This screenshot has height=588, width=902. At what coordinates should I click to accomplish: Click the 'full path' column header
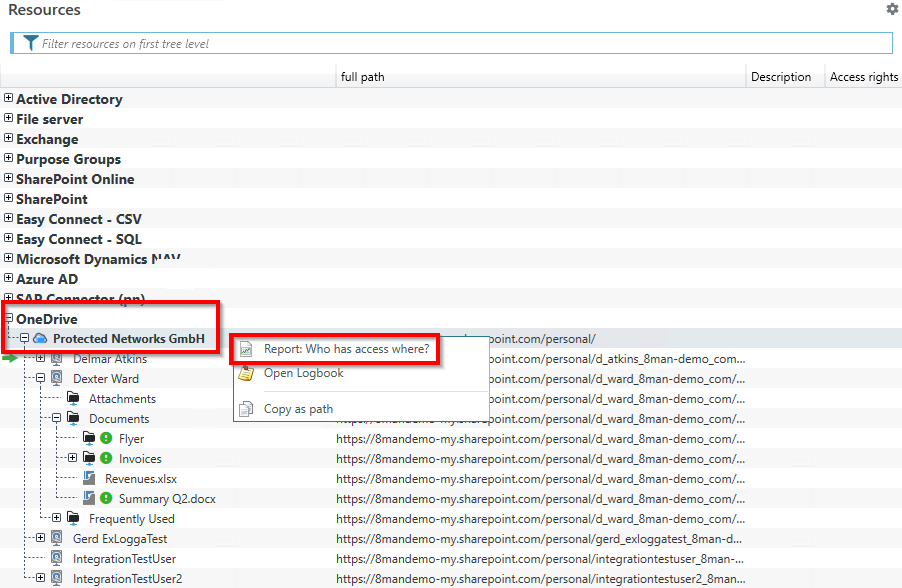[362, 77]
